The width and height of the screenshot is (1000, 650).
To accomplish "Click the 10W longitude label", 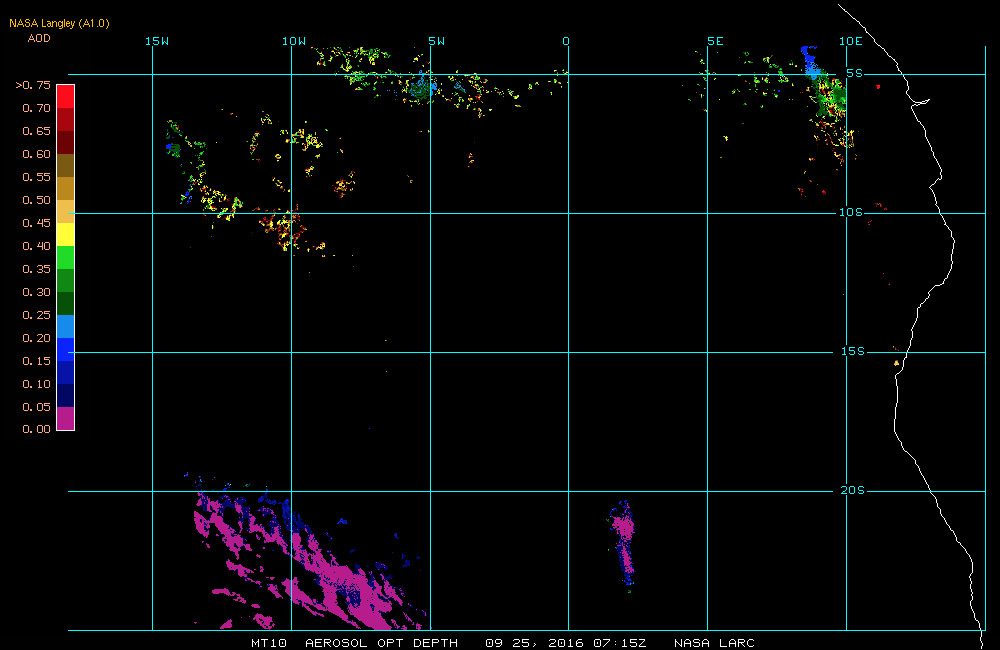I will (x=294, y=41).
